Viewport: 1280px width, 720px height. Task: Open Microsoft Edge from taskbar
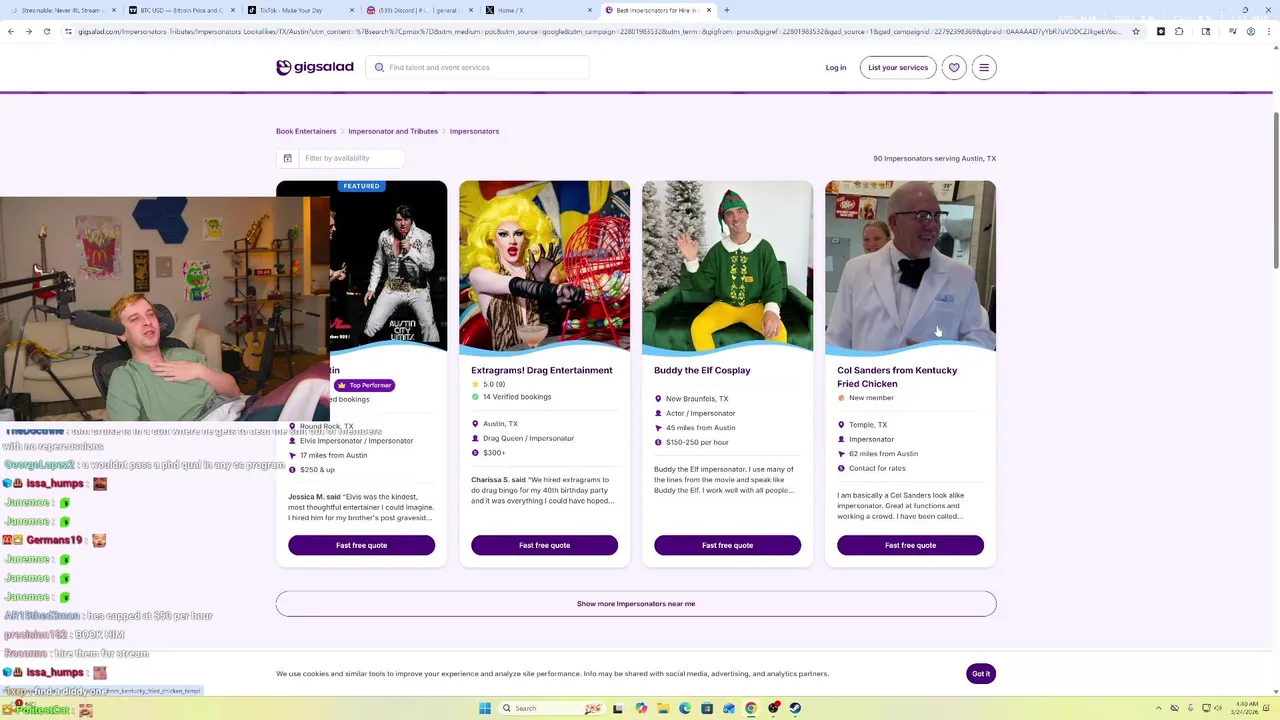(685, 708)
